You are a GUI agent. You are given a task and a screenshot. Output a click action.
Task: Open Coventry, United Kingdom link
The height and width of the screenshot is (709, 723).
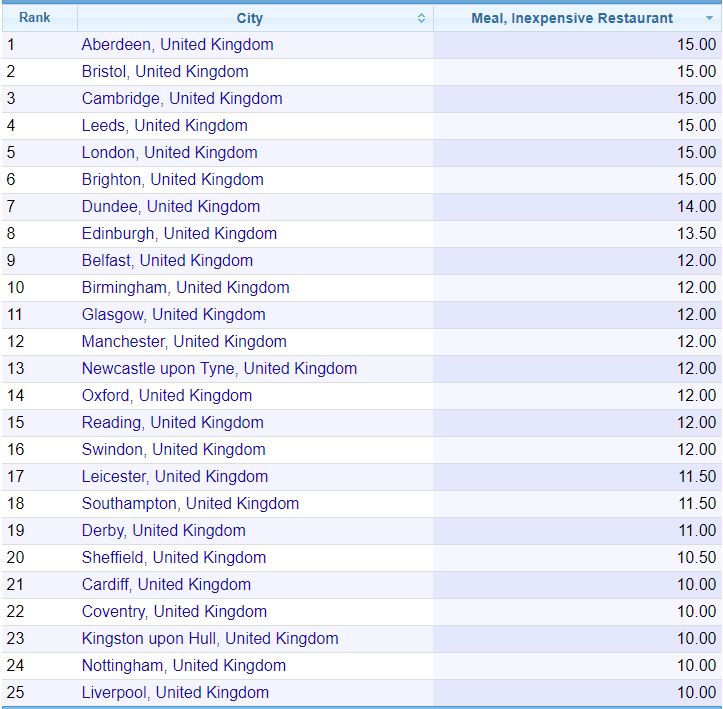tap(174, 611)
